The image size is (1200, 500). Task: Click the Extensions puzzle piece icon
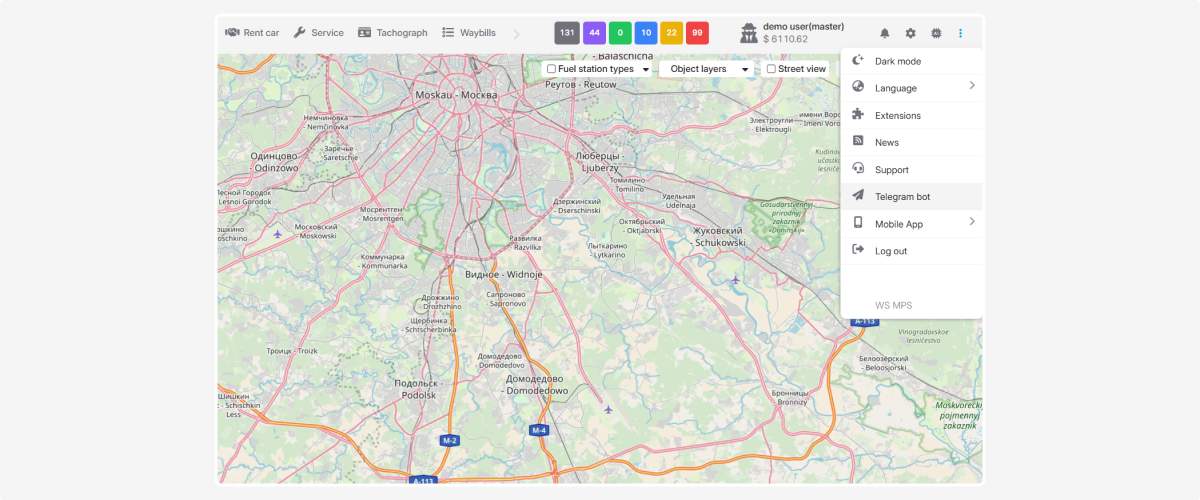[x=858, y=115]
